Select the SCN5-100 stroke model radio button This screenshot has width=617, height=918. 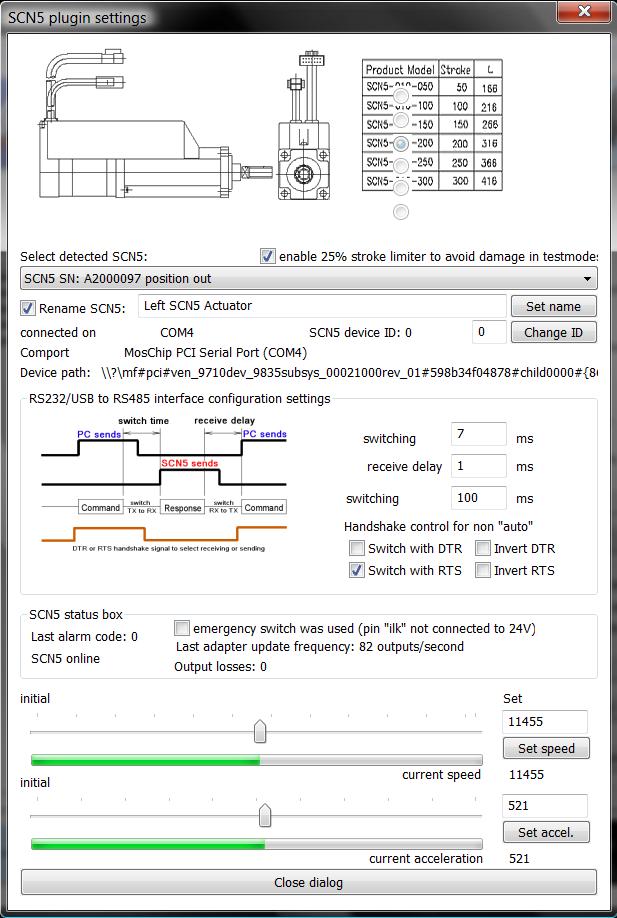pos(400,119)
